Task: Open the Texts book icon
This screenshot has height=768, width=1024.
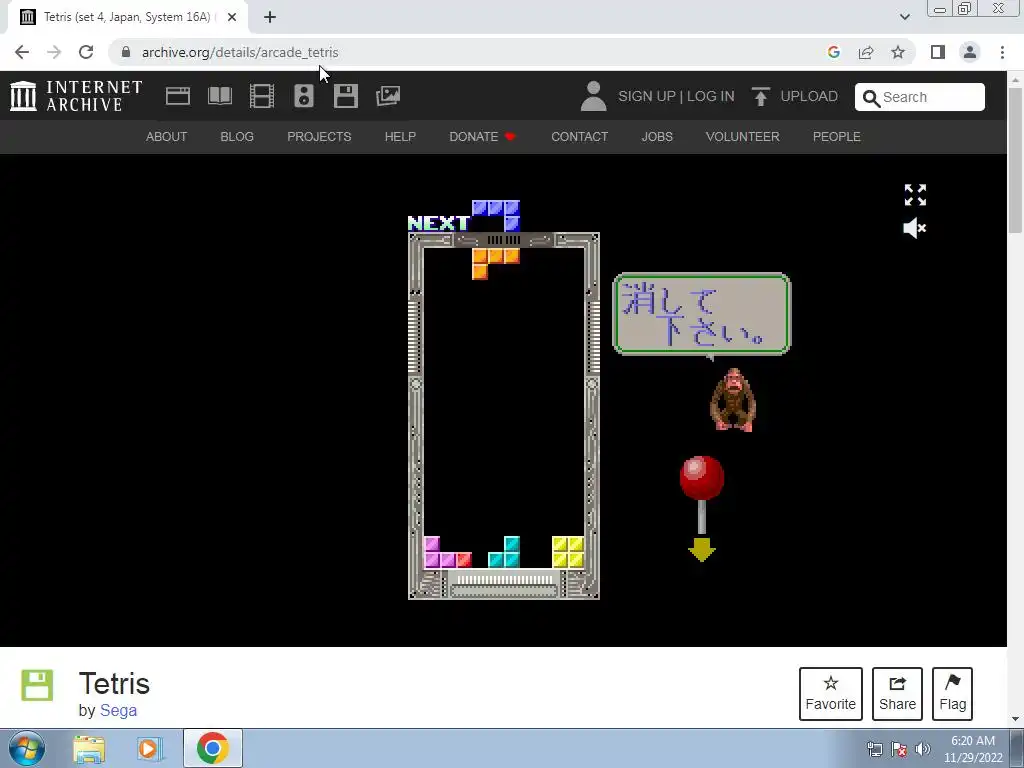Action: click(x=220, y=96)
